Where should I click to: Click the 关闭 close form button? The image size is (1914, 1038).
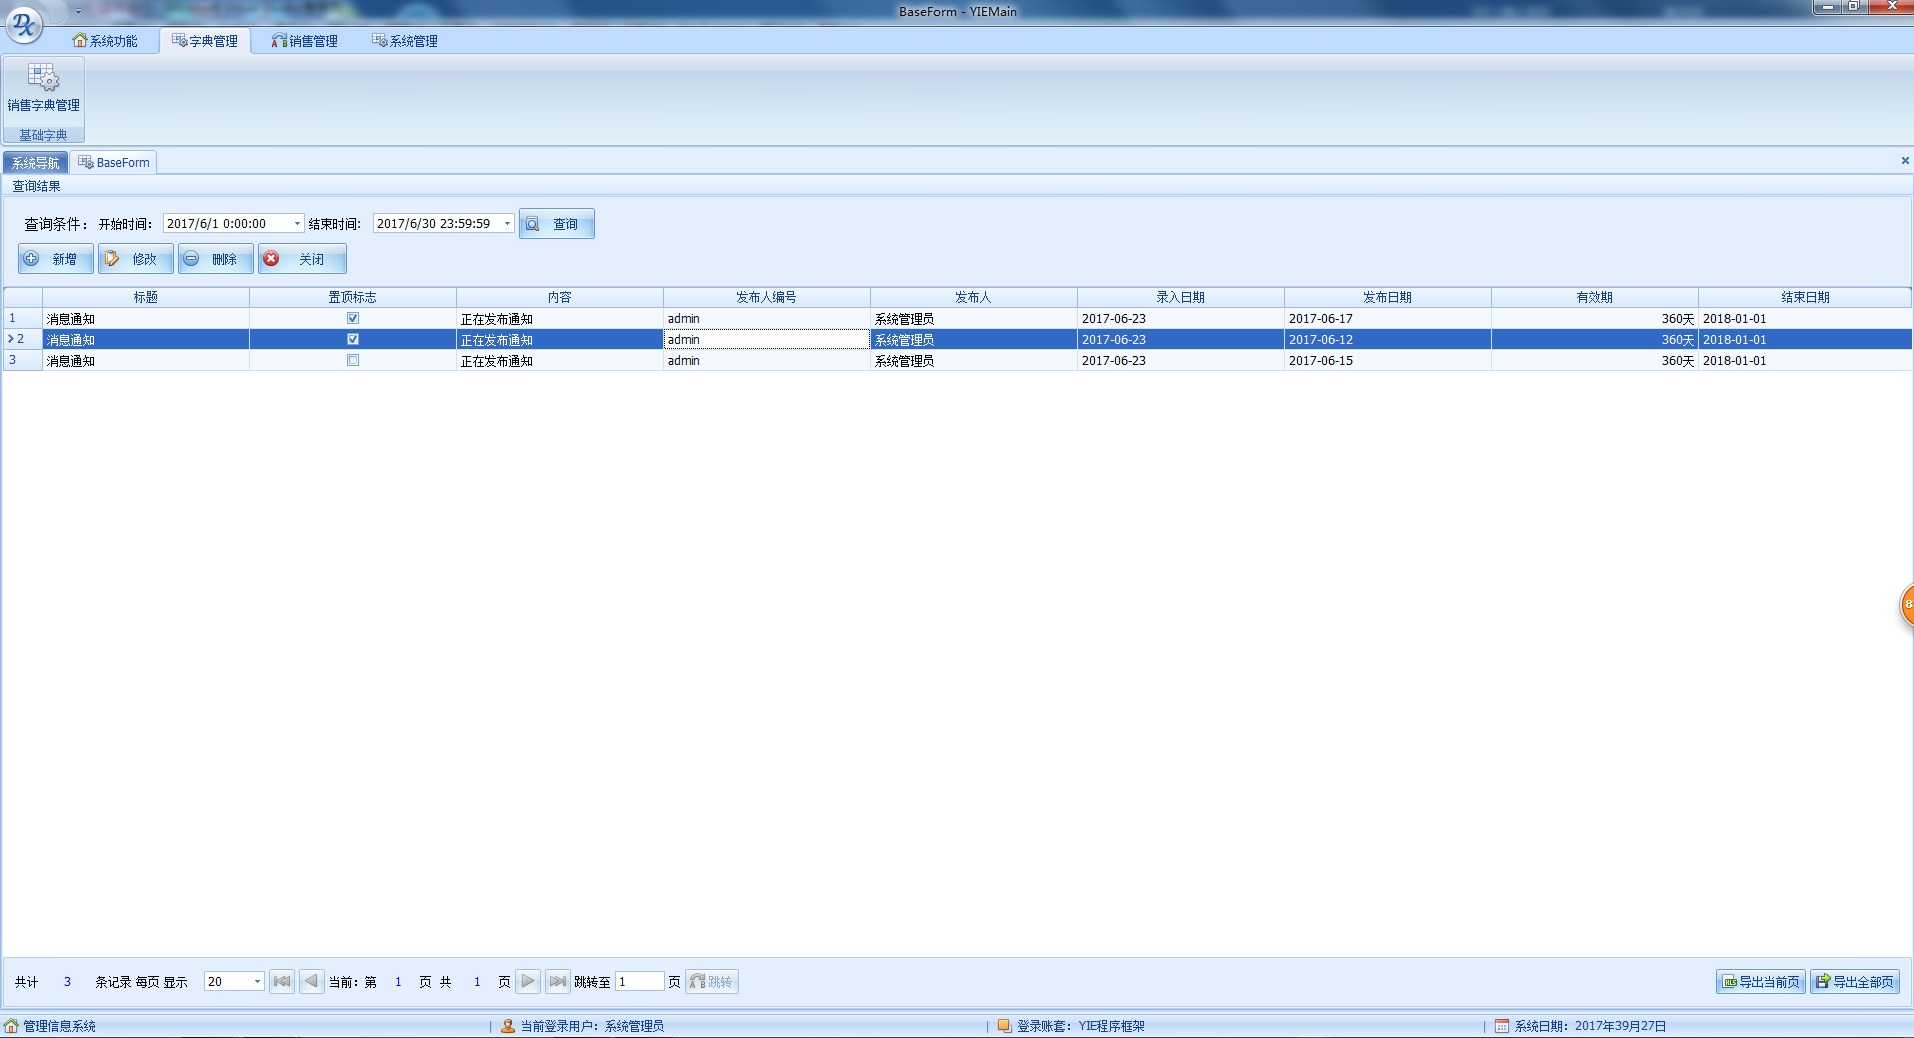(x=302, y=259)
